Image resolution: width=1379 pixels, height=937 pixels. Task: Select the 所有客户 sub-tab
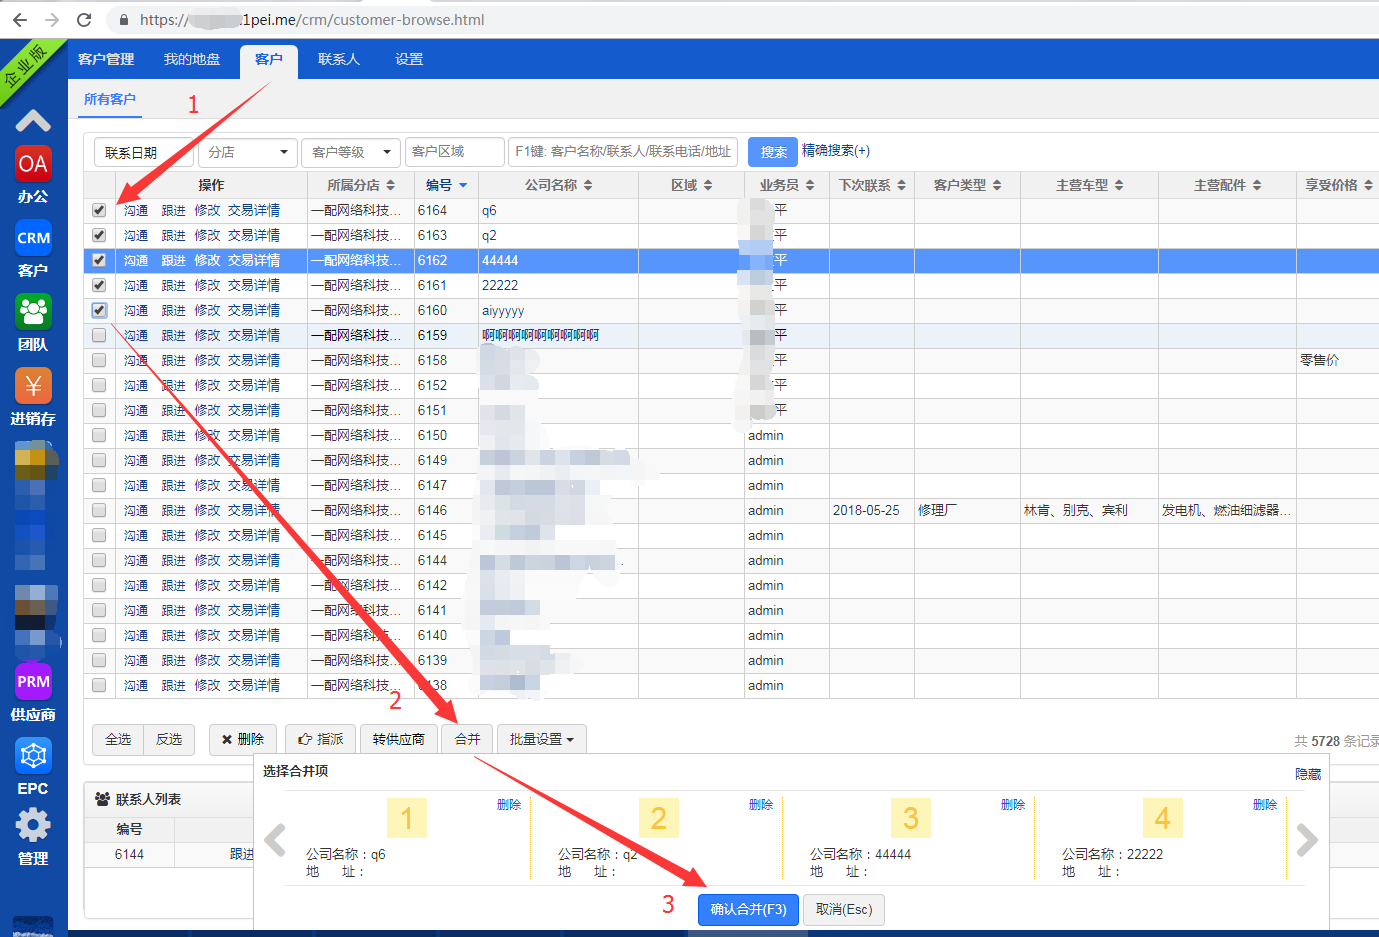click(110, 100)
